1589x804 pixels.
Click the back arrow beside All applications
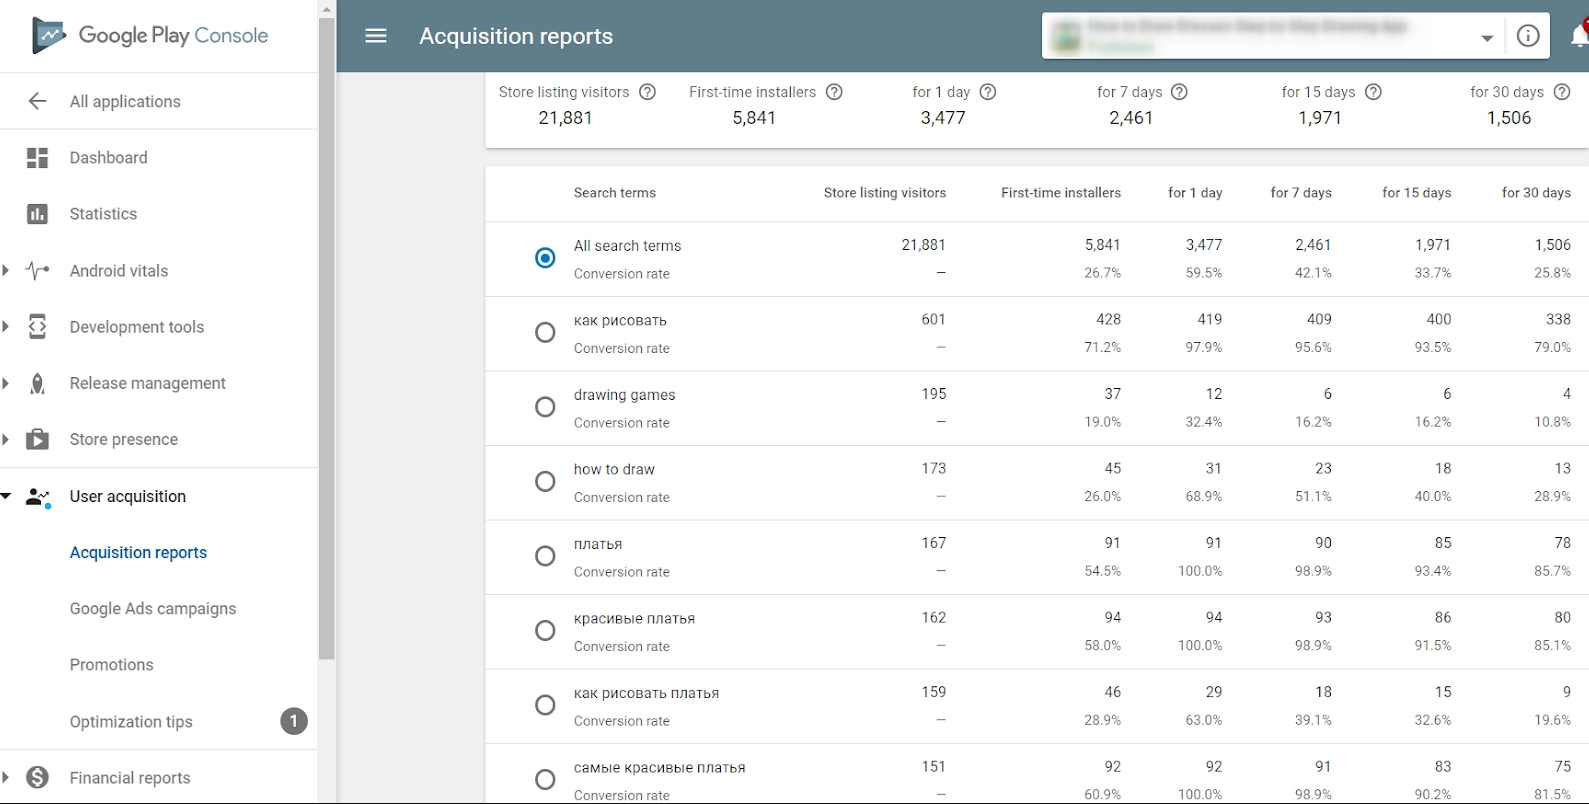pos(37,101)
